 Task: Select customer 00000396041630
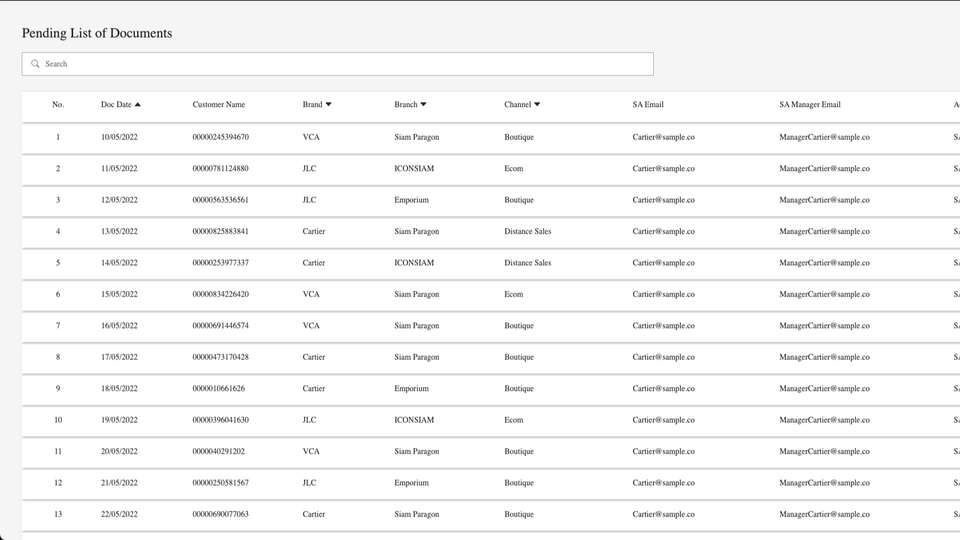[220, 420]
